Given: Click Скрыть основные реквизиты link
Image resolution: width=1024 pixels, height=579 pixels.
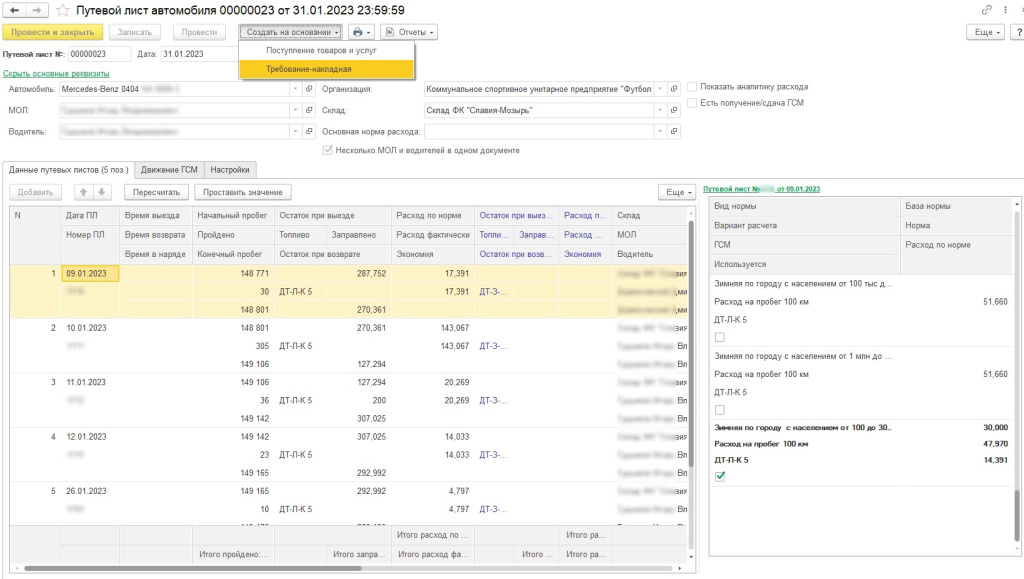Looking at the screenshot, I should point(56,74).
